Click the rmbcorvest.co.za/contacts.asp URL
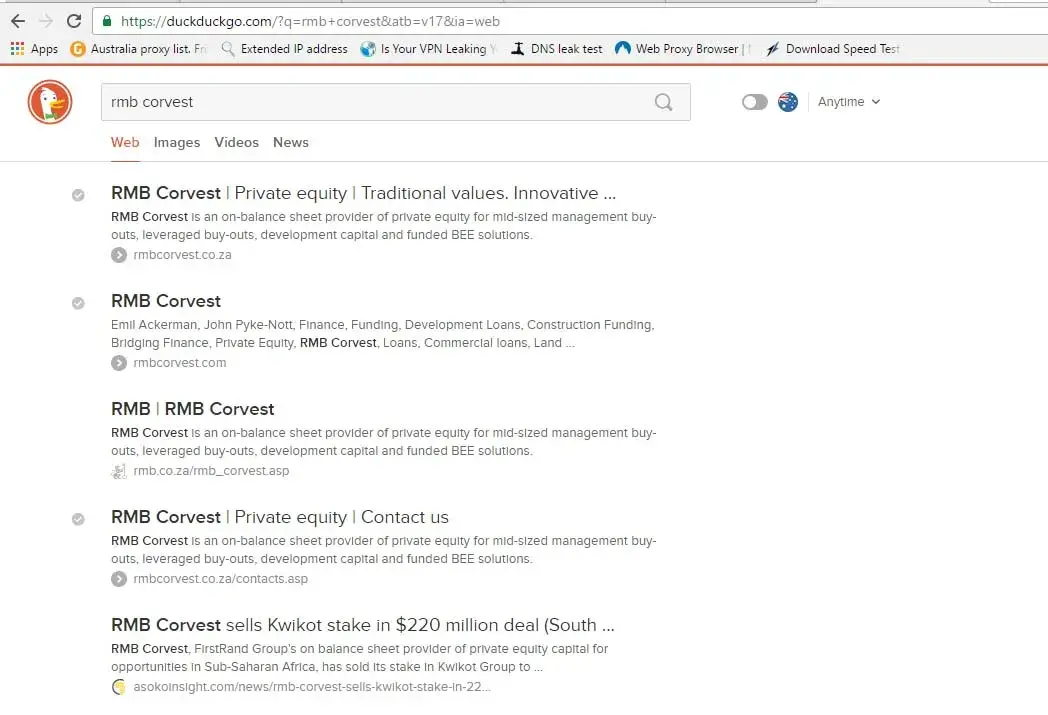The width and height of the screenshot is (1048, 715). pyautogui.click(x=221, y=579)
